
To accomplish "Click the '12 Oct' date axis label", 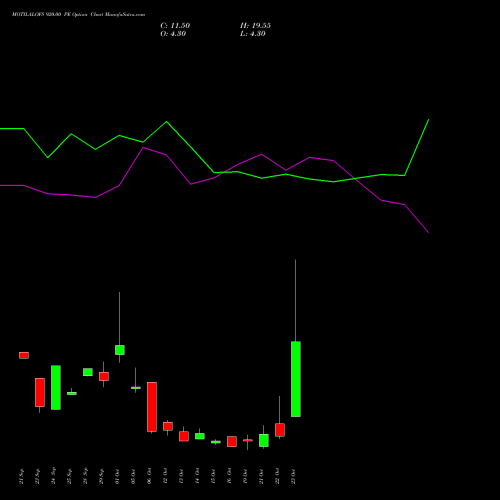I will click(x=166, y=476).
